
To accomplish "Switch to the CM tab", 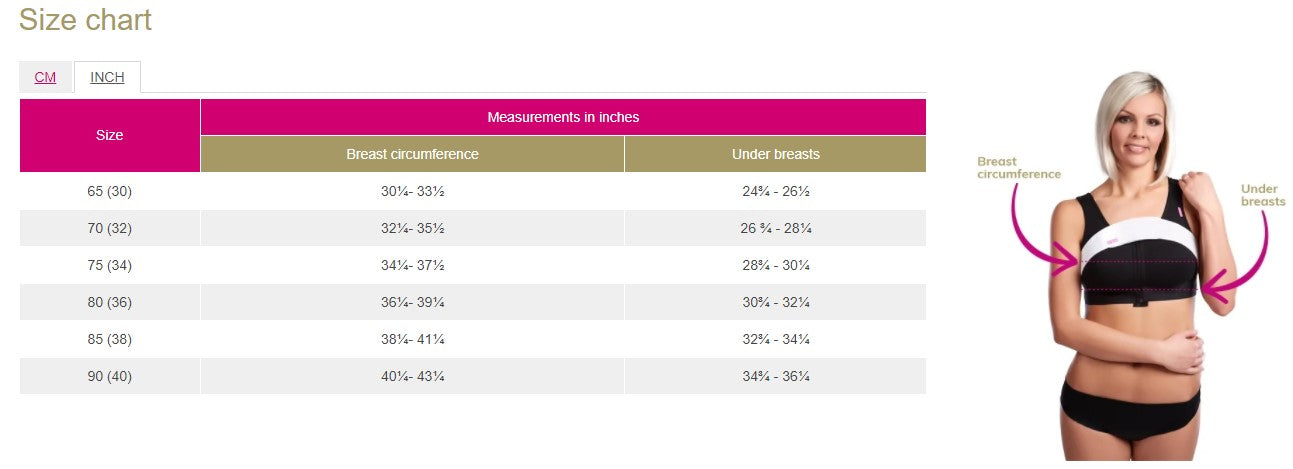I will pyautogui.click(x=45, y=77).
